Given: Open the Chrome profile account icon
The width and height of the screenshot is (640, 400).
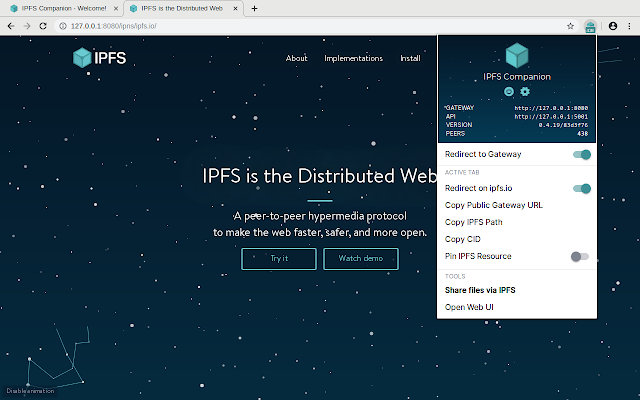Looking at the screenshot, I should (x=613, y=26).
